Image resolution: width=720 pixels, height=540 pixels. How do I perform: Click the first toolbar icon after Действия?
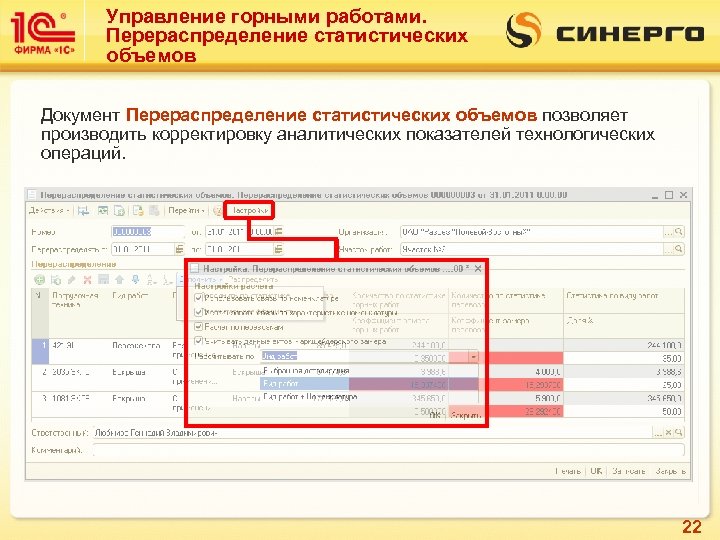point(83,211)
